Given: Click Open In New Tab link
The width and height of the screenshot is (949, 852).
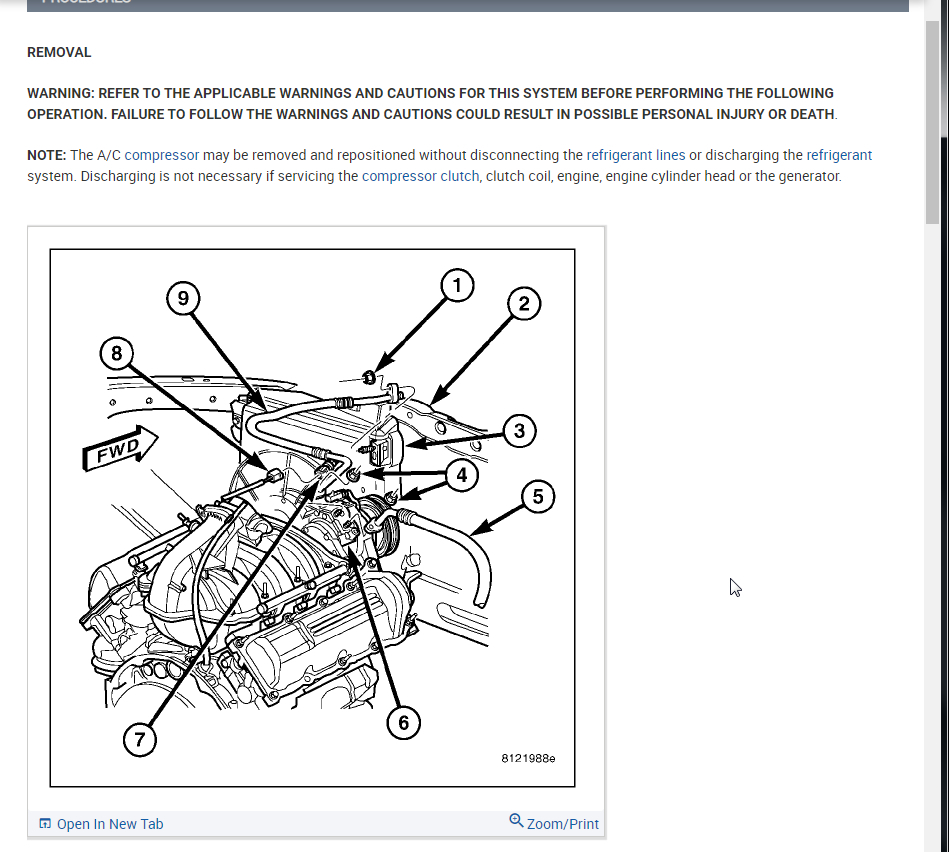Looking at the screenshot, I should click(110, 824).
